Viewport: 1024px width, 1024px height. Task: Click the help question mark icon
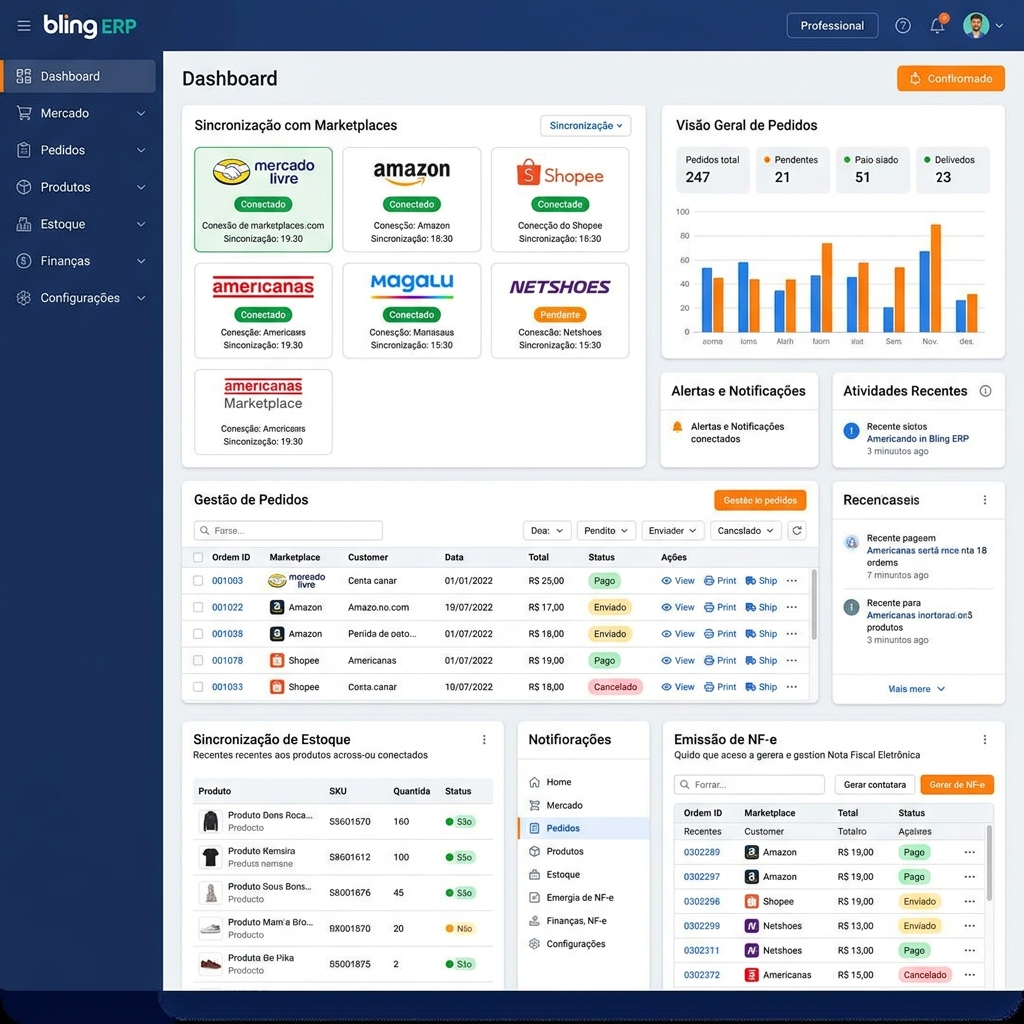click(903, 25)
